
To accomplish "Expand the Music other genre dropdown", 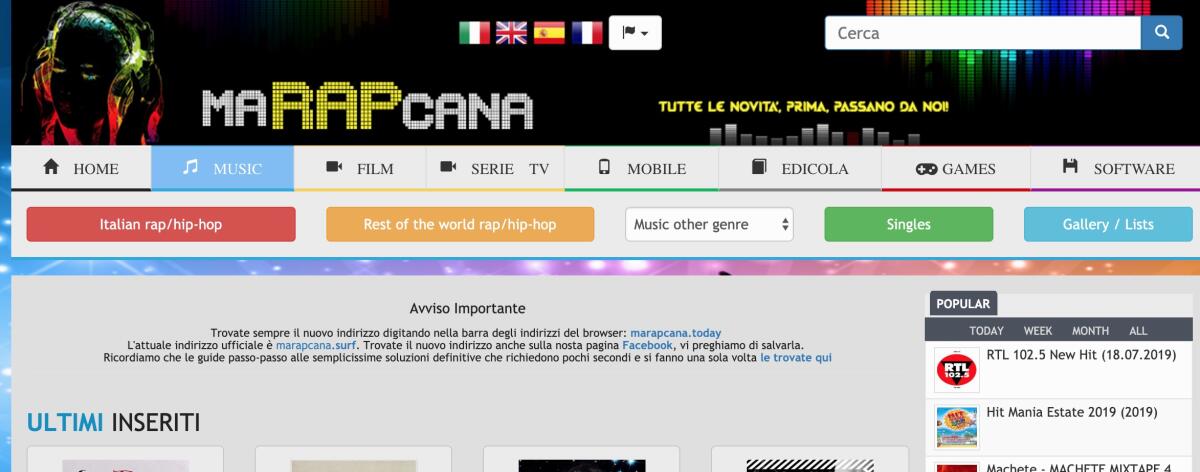I will coord(709,224).
